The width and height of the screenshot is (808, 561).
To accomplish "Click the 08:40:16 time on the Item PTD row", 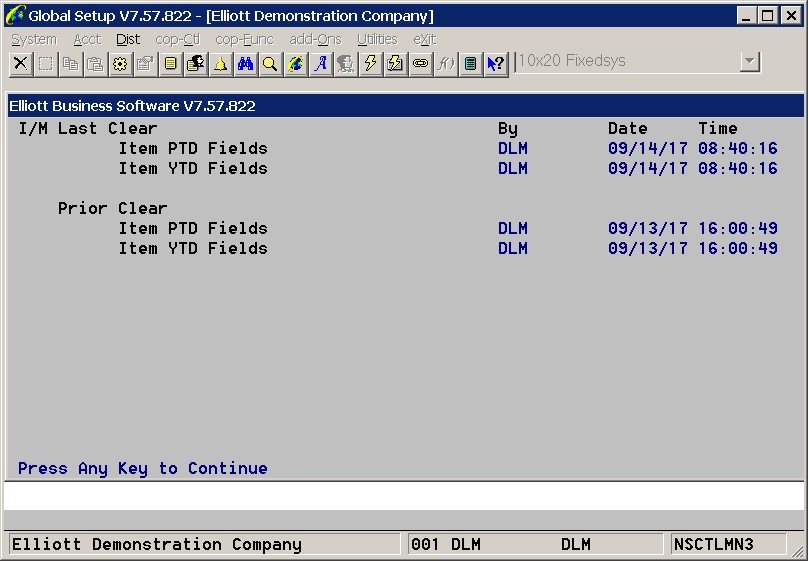I will pyautogui.click(x=738, y=148).
